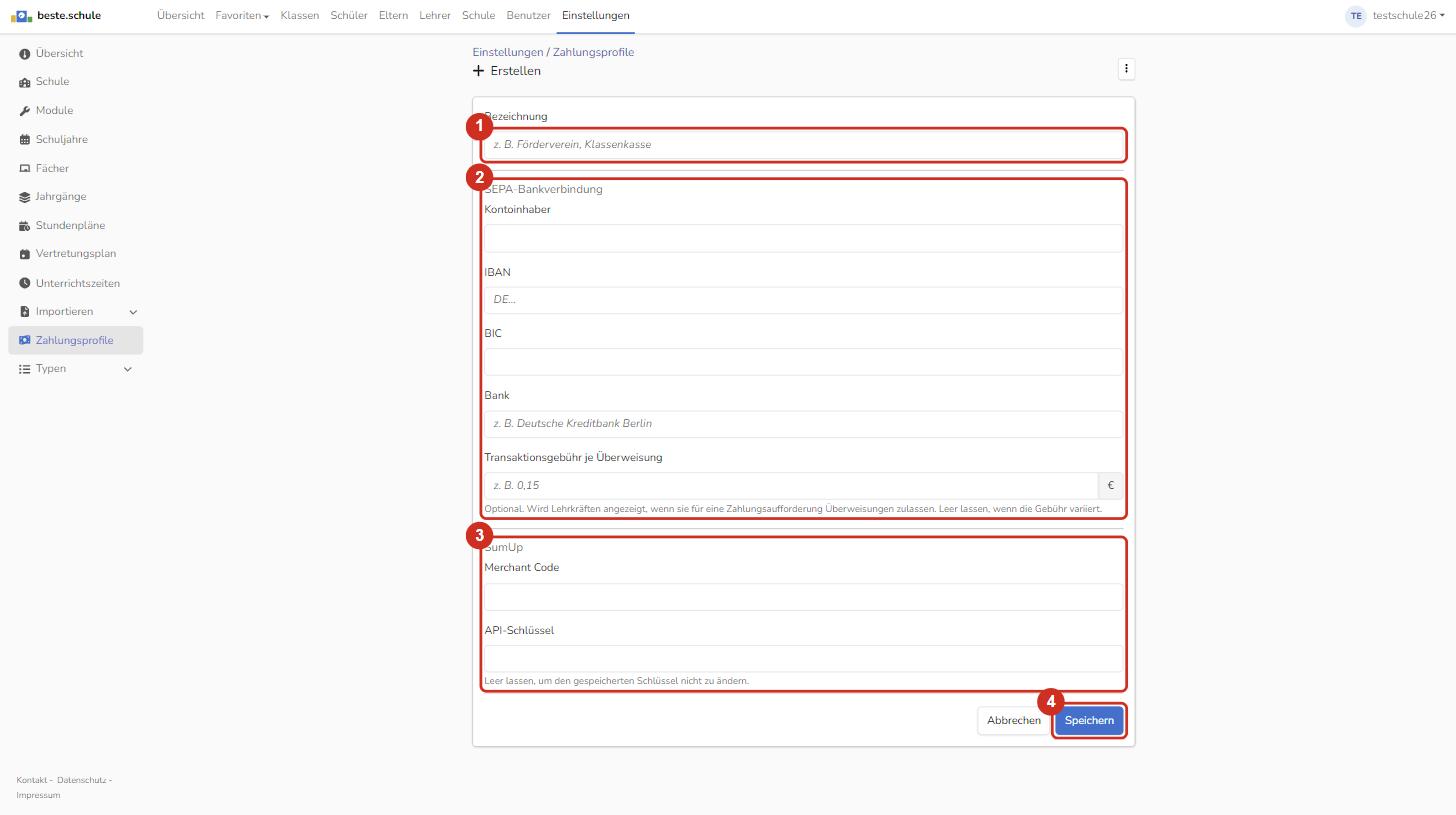Open the testschule26 account dropdown
1456x815 pixels.
pyautogui.click(x=1409, y=16)
